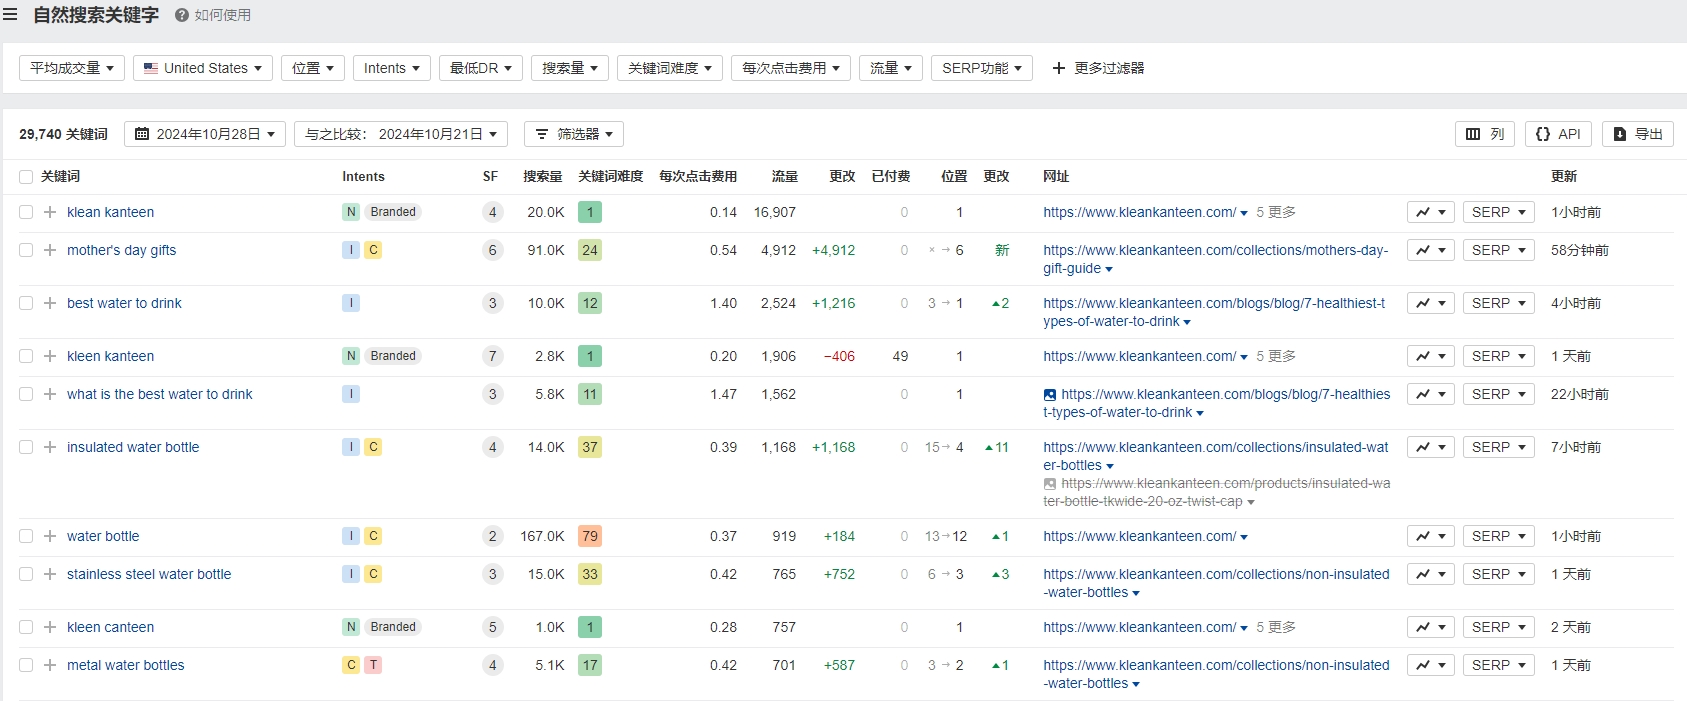This screenshot has height=701, width=1687.
Task: Toggle select-all checkbox in header row
Action: (26, 177)
